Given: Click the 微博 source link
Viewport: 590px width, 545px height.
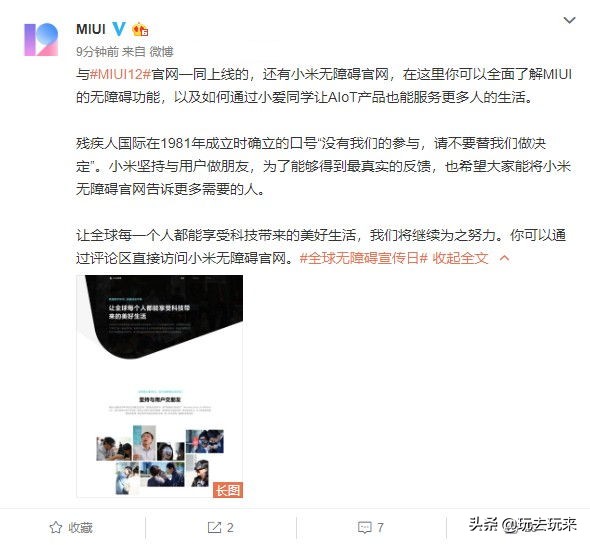Looking at the screenshot, I should click(x=161, y=52).
